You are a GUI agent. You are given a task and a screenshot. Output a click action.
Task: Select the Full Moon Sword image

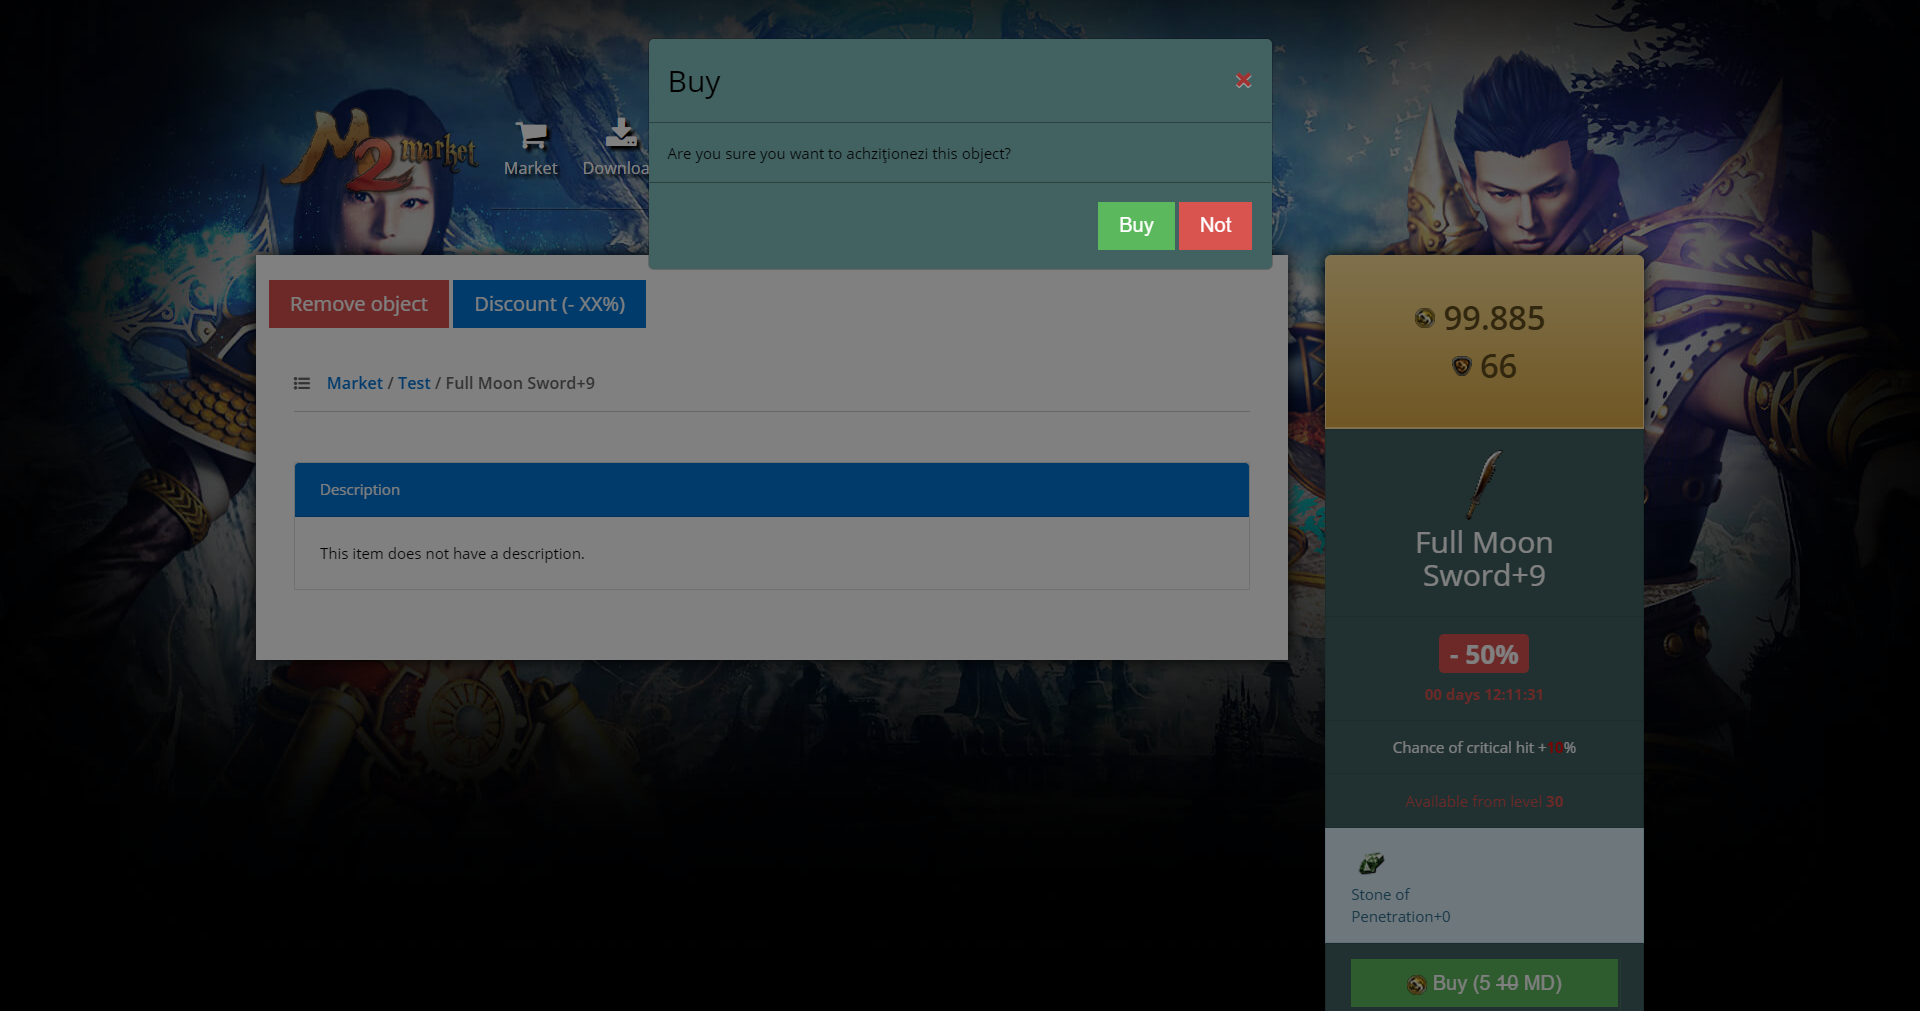coord(1484,484)
